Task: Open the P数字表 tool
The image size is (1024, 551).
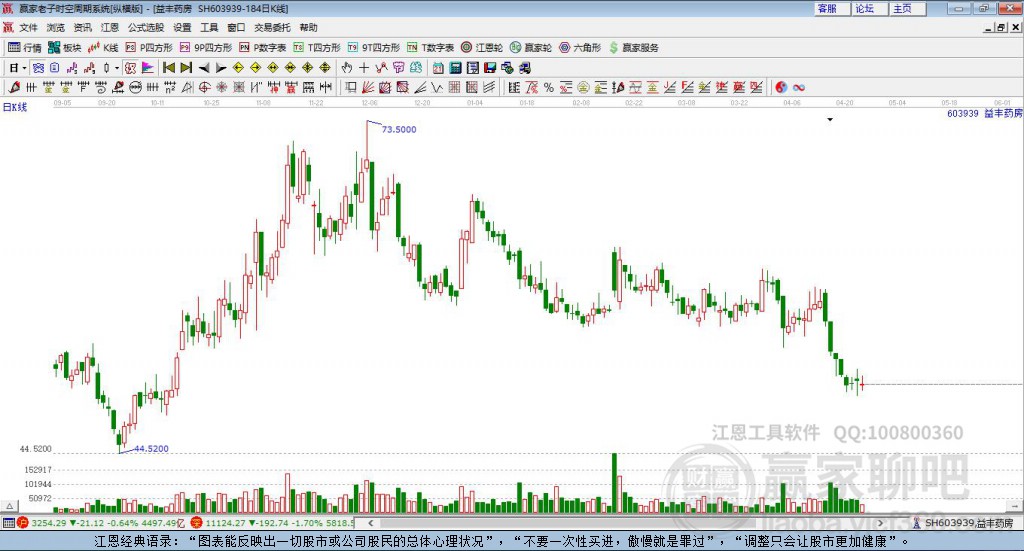Action: 263,48
